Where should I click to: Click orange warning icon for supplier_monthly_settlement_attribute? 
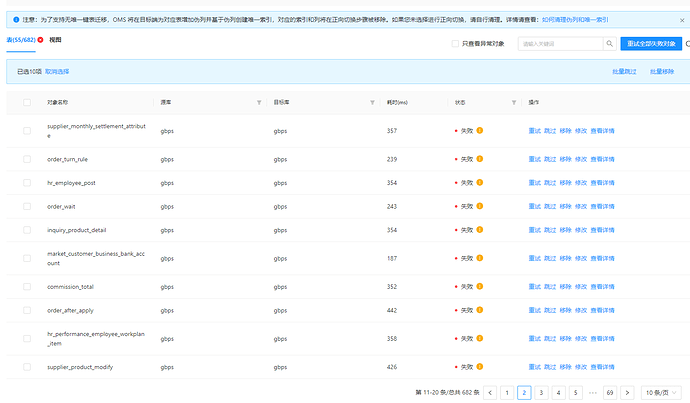[480, 130]
